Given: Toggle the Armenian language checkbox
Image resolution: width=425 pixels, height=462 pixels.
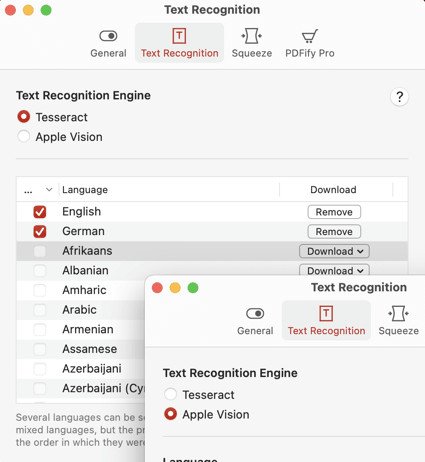Looking at the screenshot, I should (x=40, y=330).
